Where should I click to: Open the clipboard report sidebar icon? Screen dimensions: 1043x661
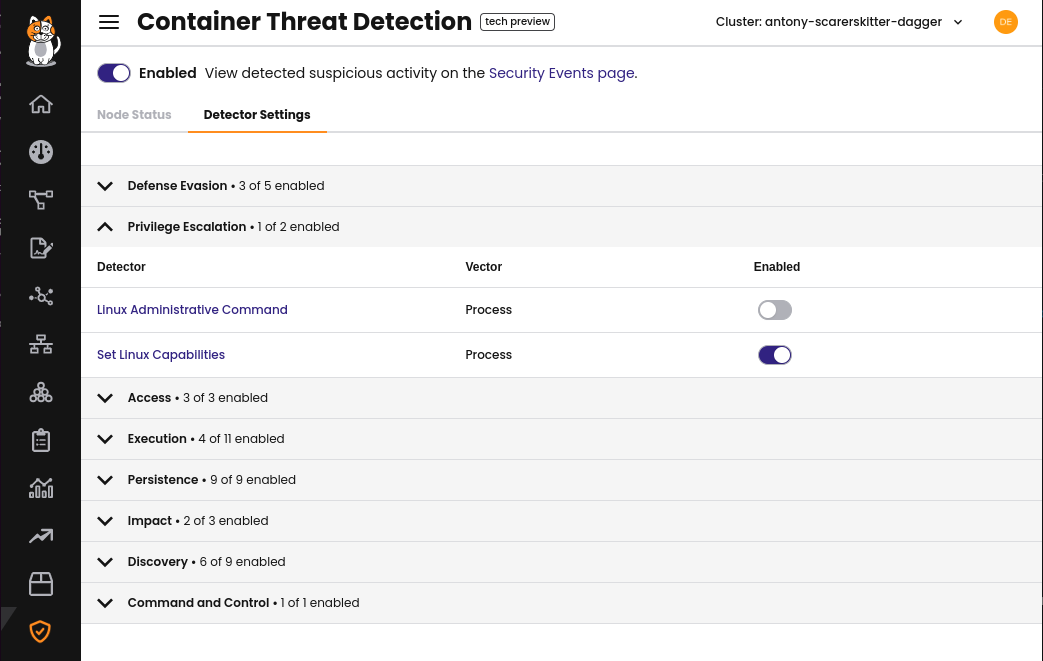(40, 440)
